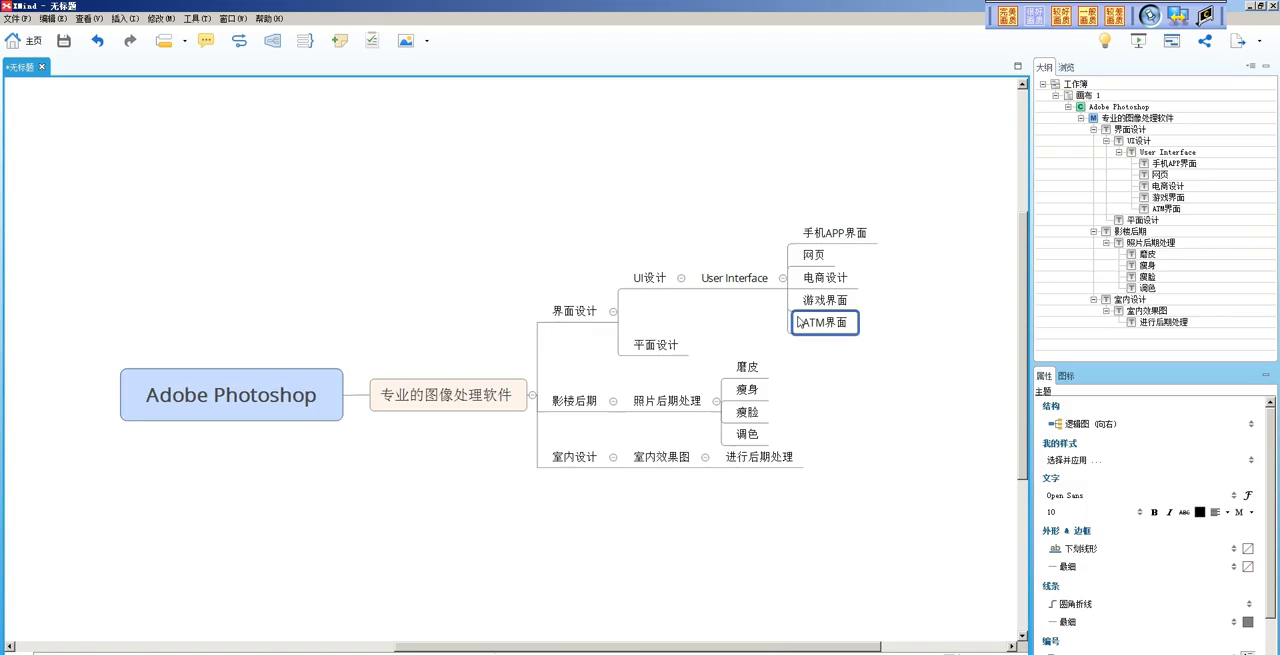Collapse the User Interface branch on the canvas

click(782, 279)
